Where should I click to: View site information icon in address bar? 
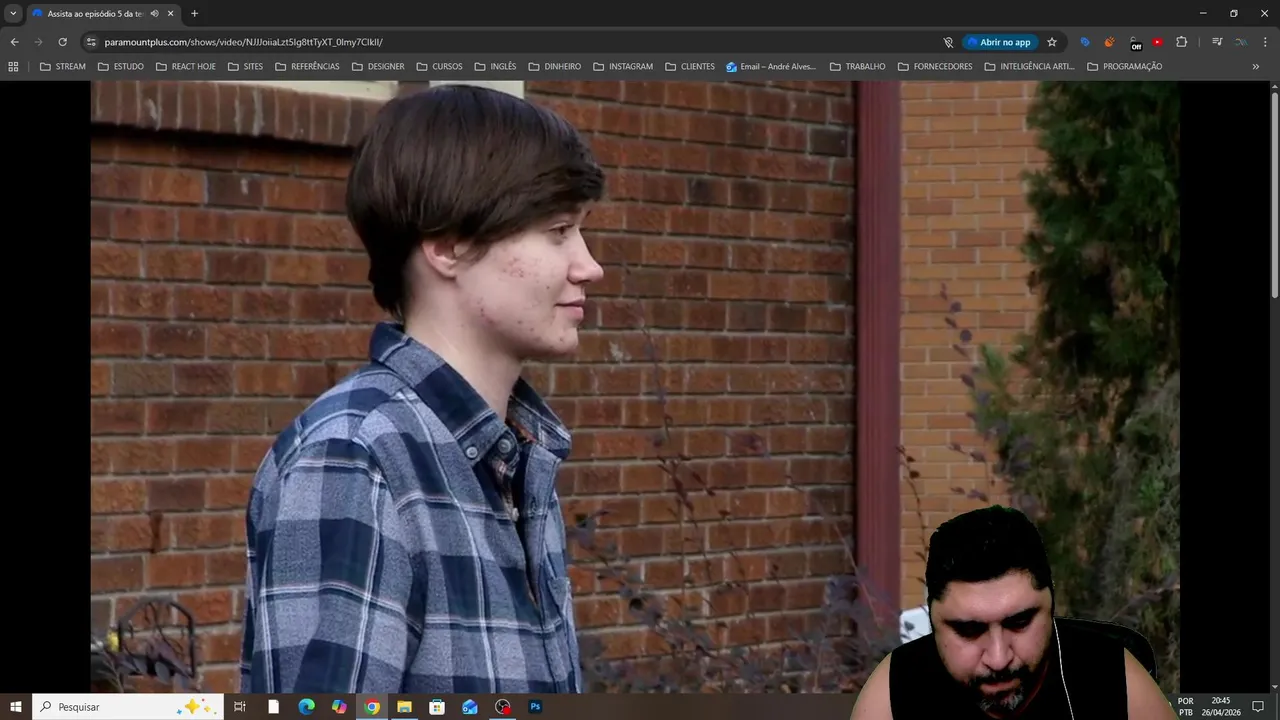point(91,42)
